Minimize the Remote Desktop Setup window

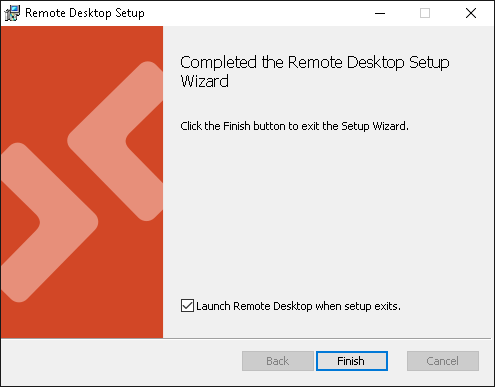(380, 13)
